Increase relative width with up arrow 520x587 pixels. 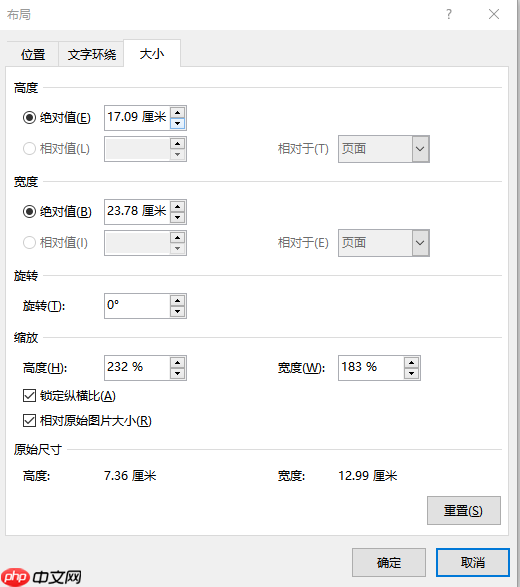[177, 237]
